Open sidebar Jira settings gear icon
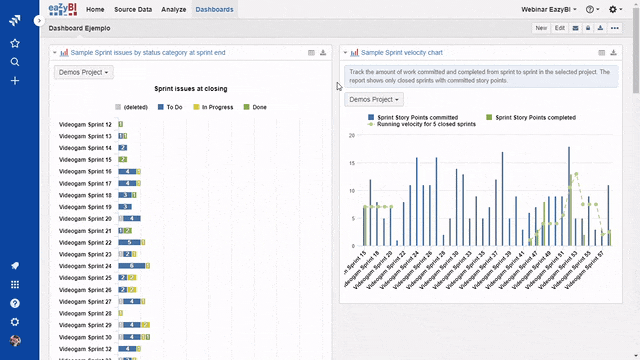The width and height of the screenshot is (640, 360). [15, 322]
